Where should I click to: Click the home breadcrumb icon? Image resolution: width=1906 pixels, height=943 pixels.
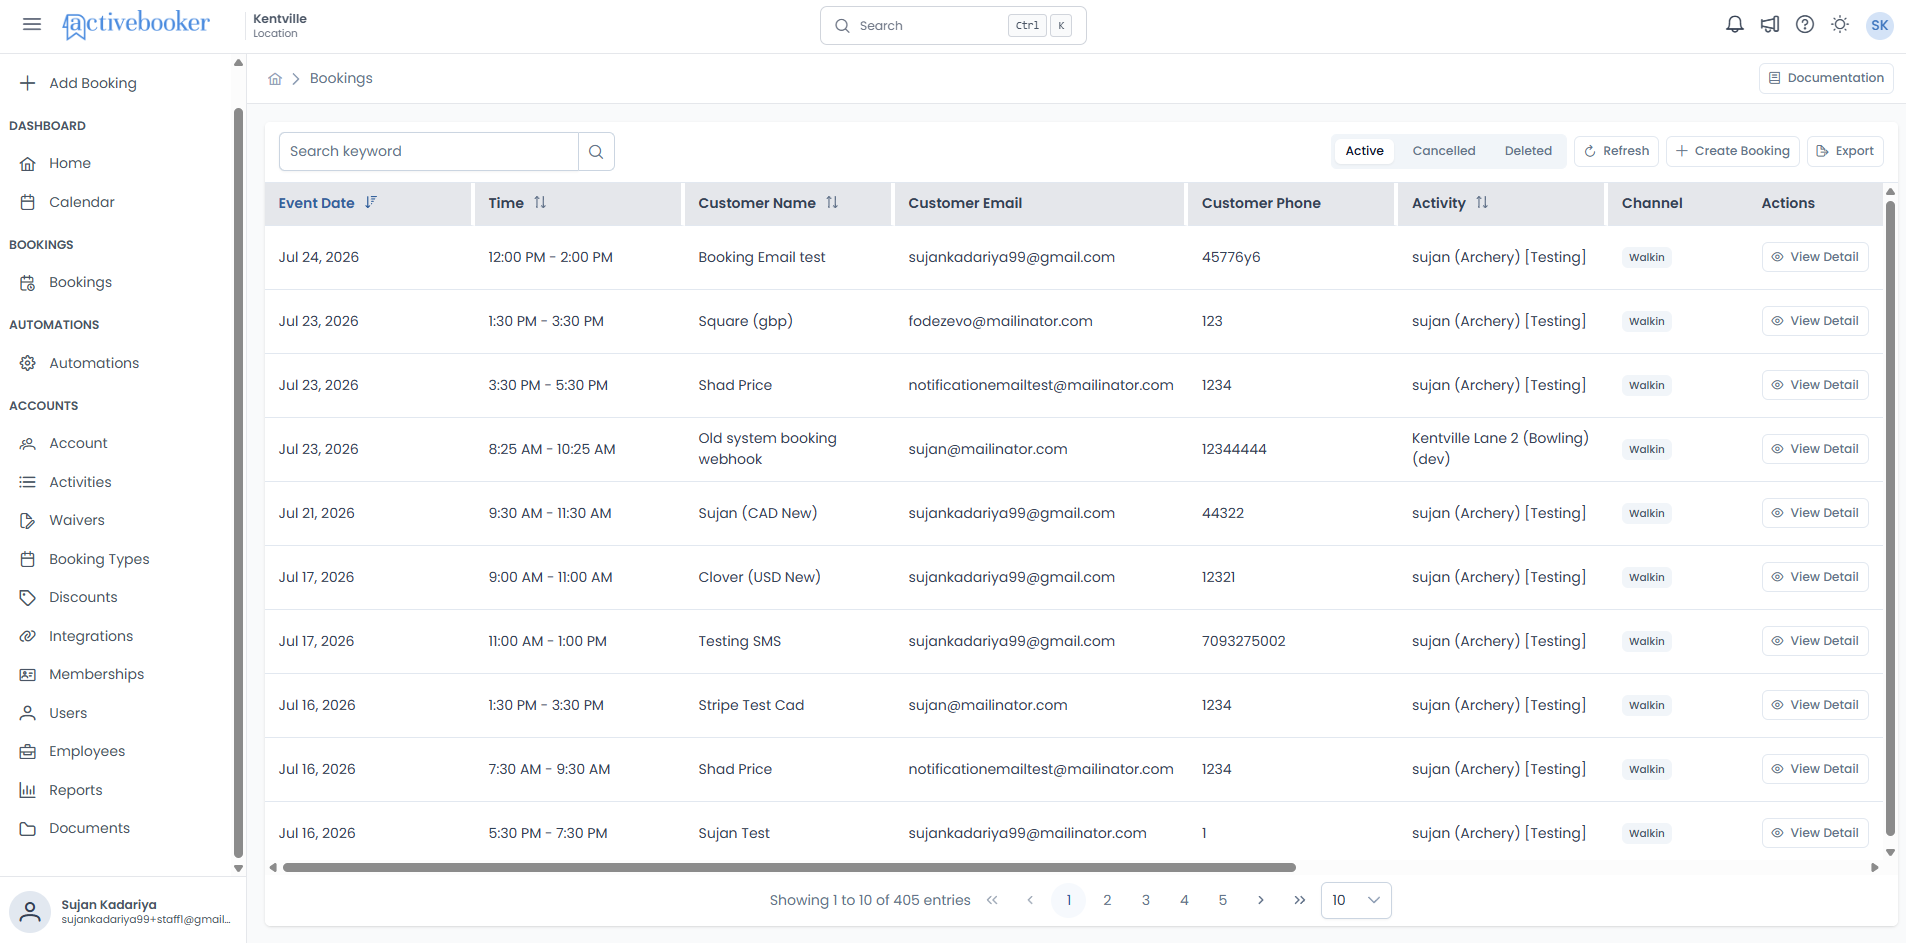275,78
